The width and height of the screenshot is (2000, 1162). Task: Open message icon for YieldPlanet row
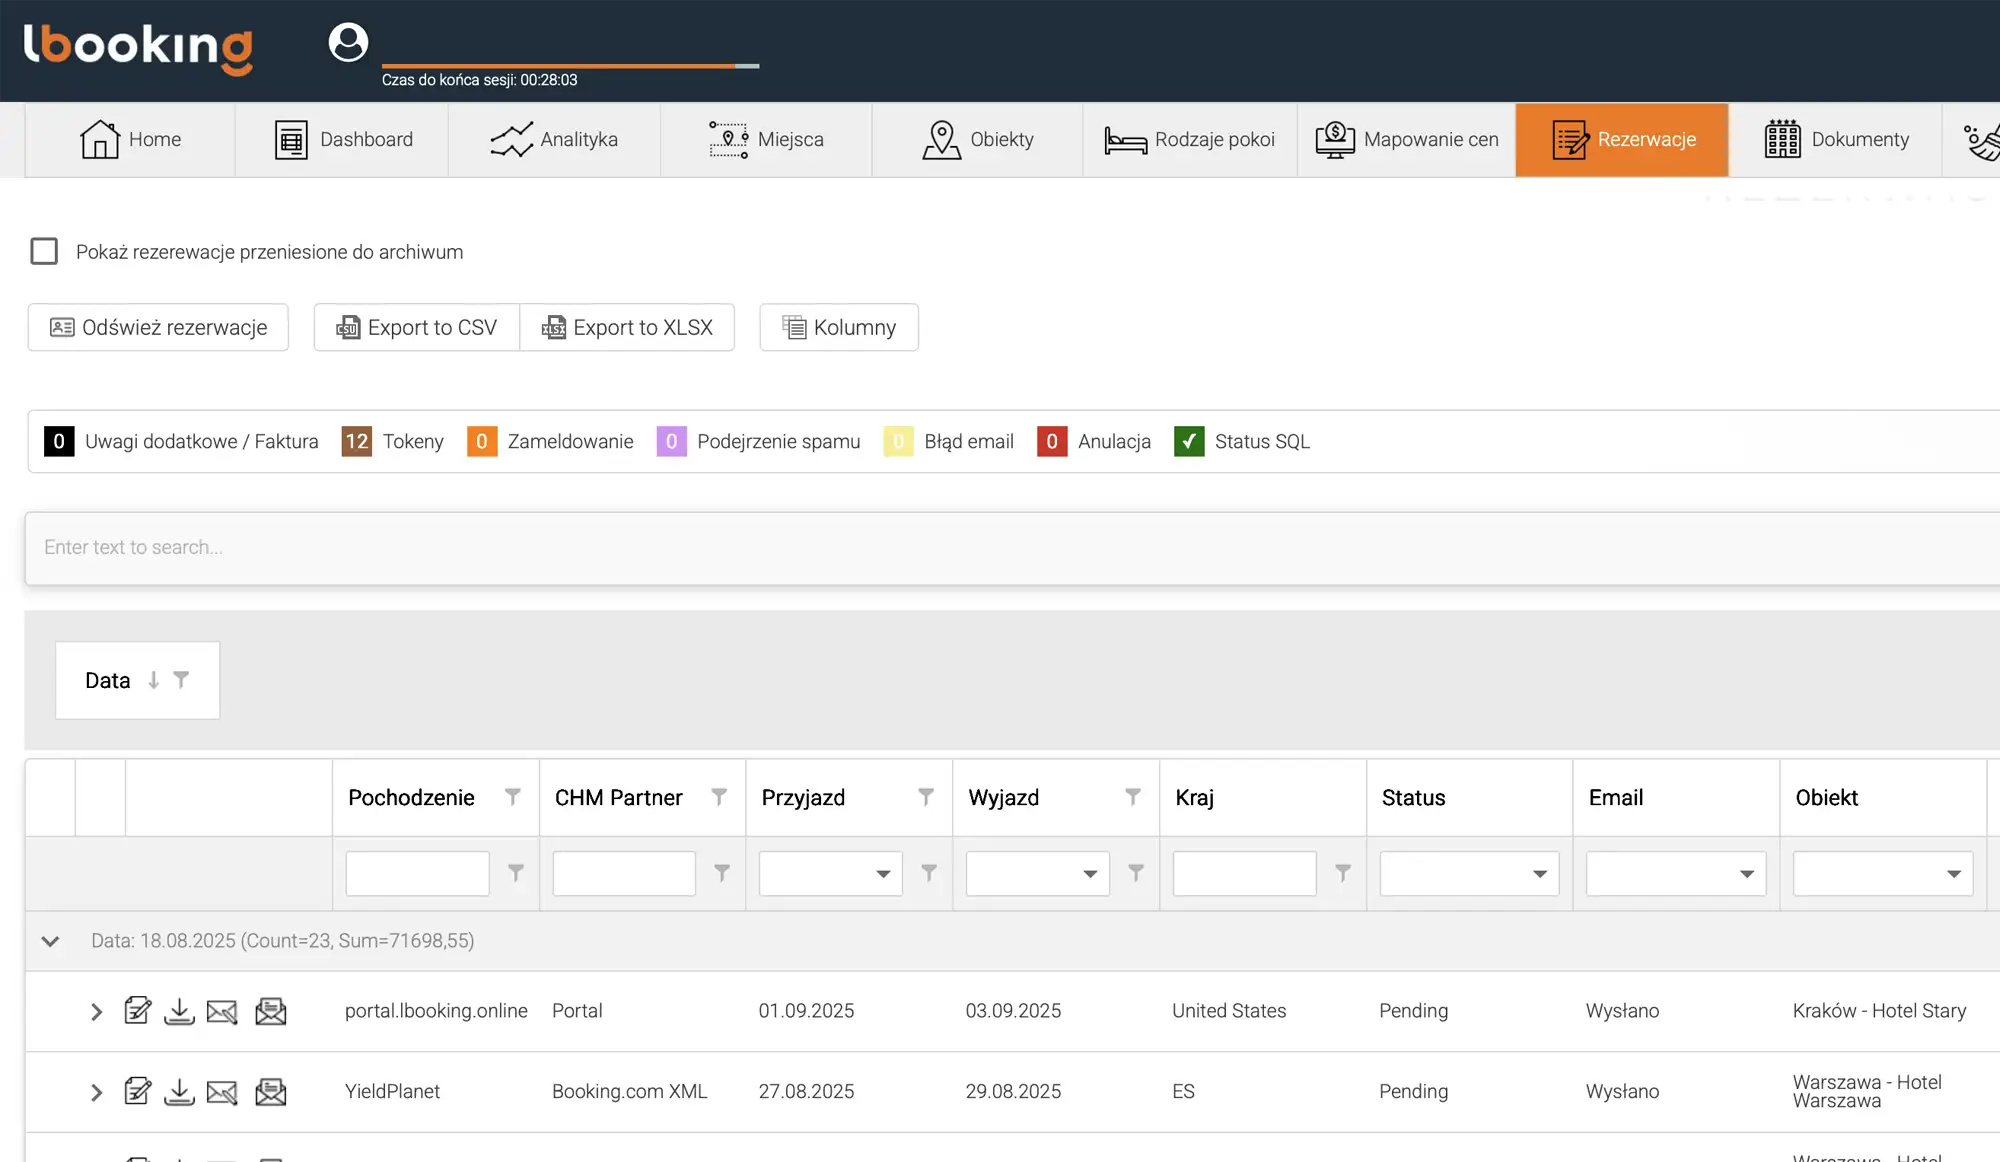coord(270,1092)
